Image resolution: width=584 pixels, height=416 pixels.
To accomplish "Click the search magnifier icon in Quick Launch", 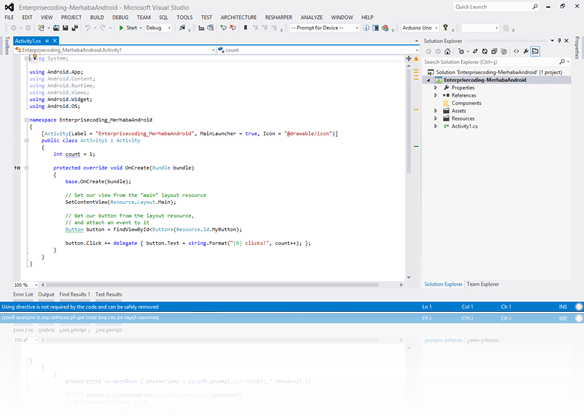I will coord(535,7).
